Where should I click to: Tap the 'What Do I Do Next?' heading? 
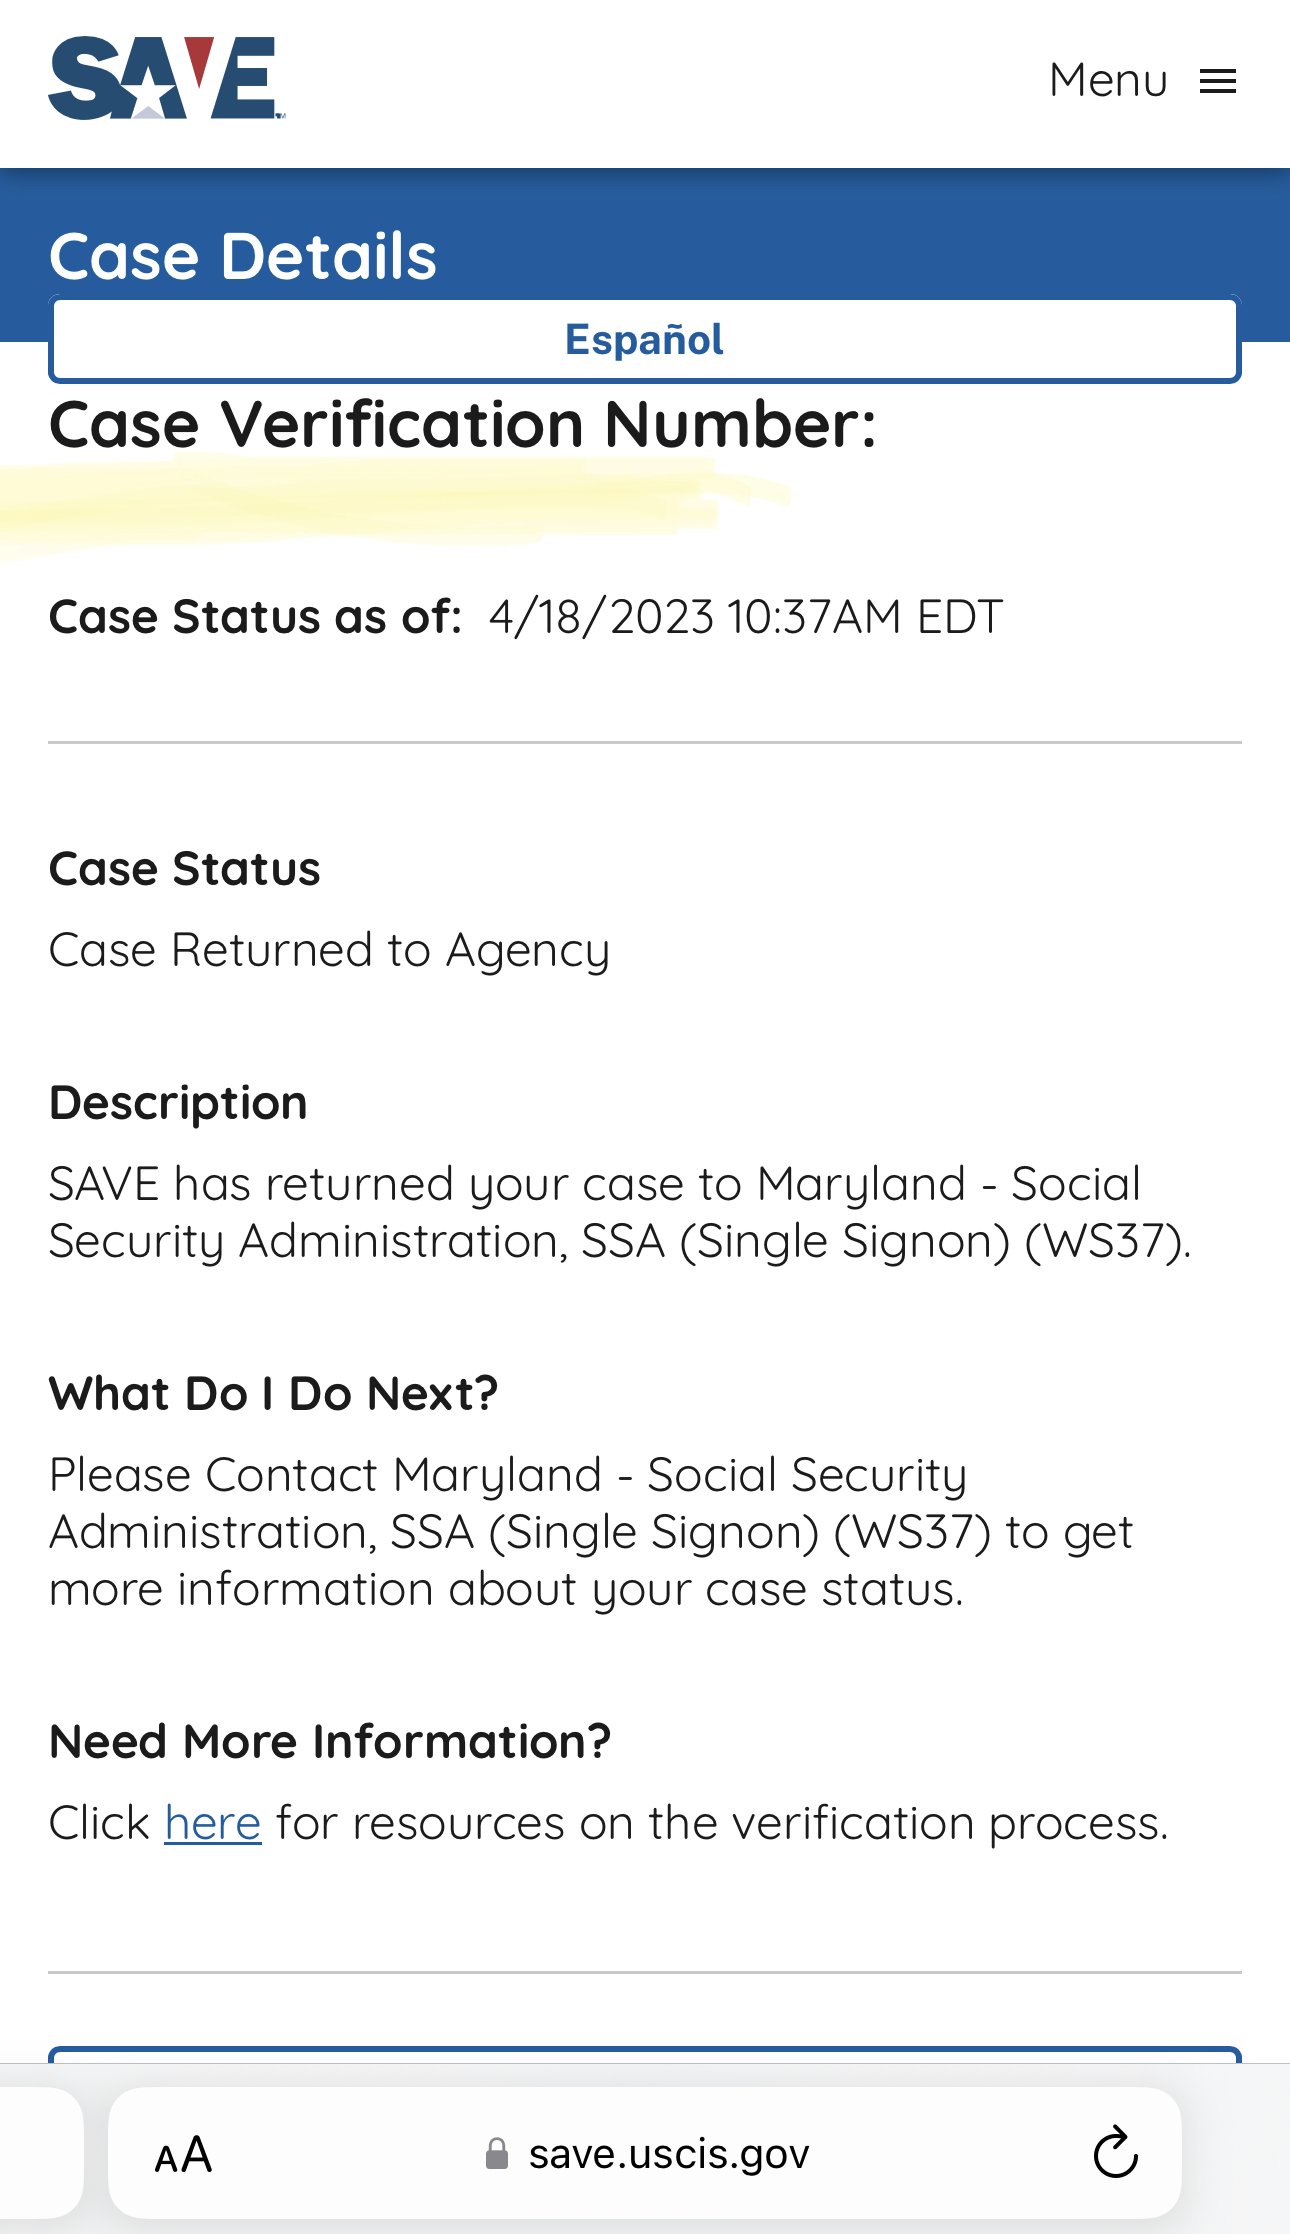click(273, 1394)
